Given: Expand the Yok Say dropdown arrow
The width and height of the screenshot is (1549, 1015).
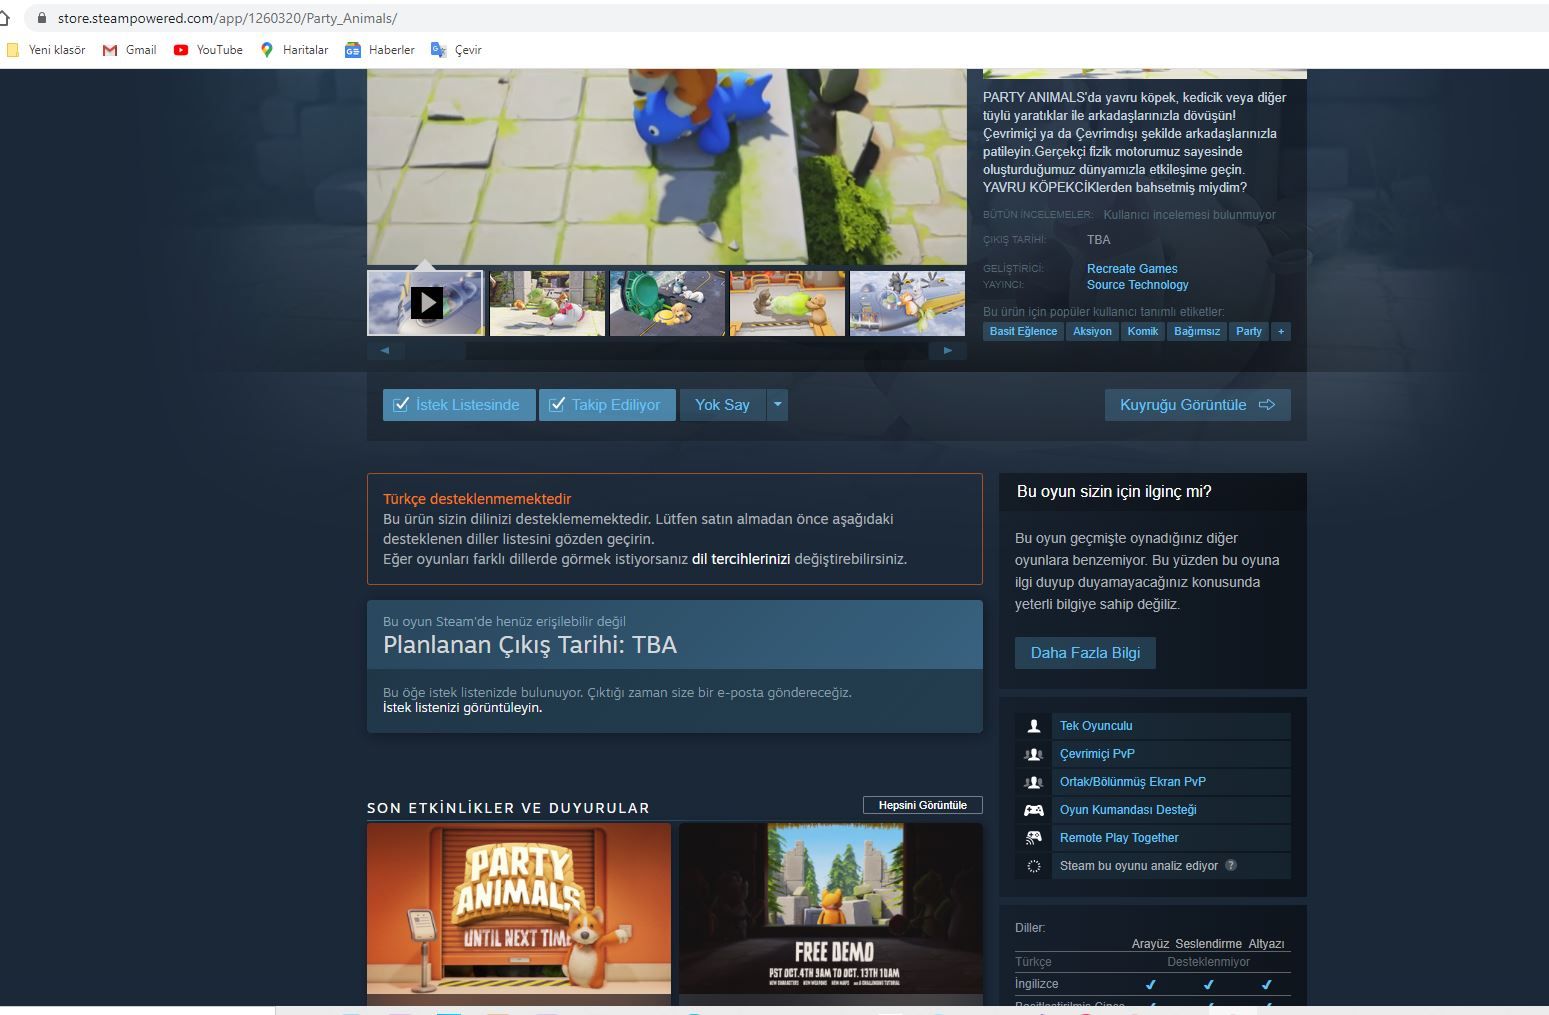Looking at the screenshot, I should point(778,405).
